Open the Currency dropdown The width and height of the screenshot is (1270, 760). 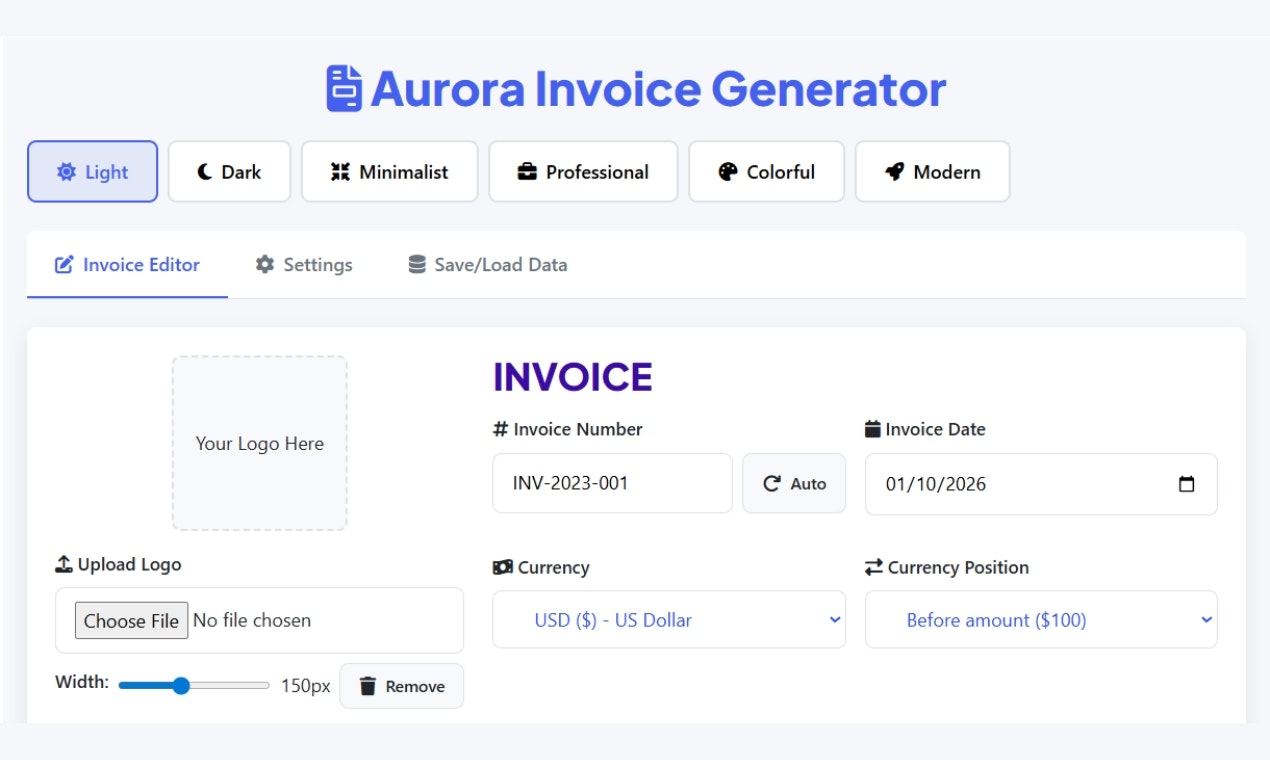[x=668, y=619]
